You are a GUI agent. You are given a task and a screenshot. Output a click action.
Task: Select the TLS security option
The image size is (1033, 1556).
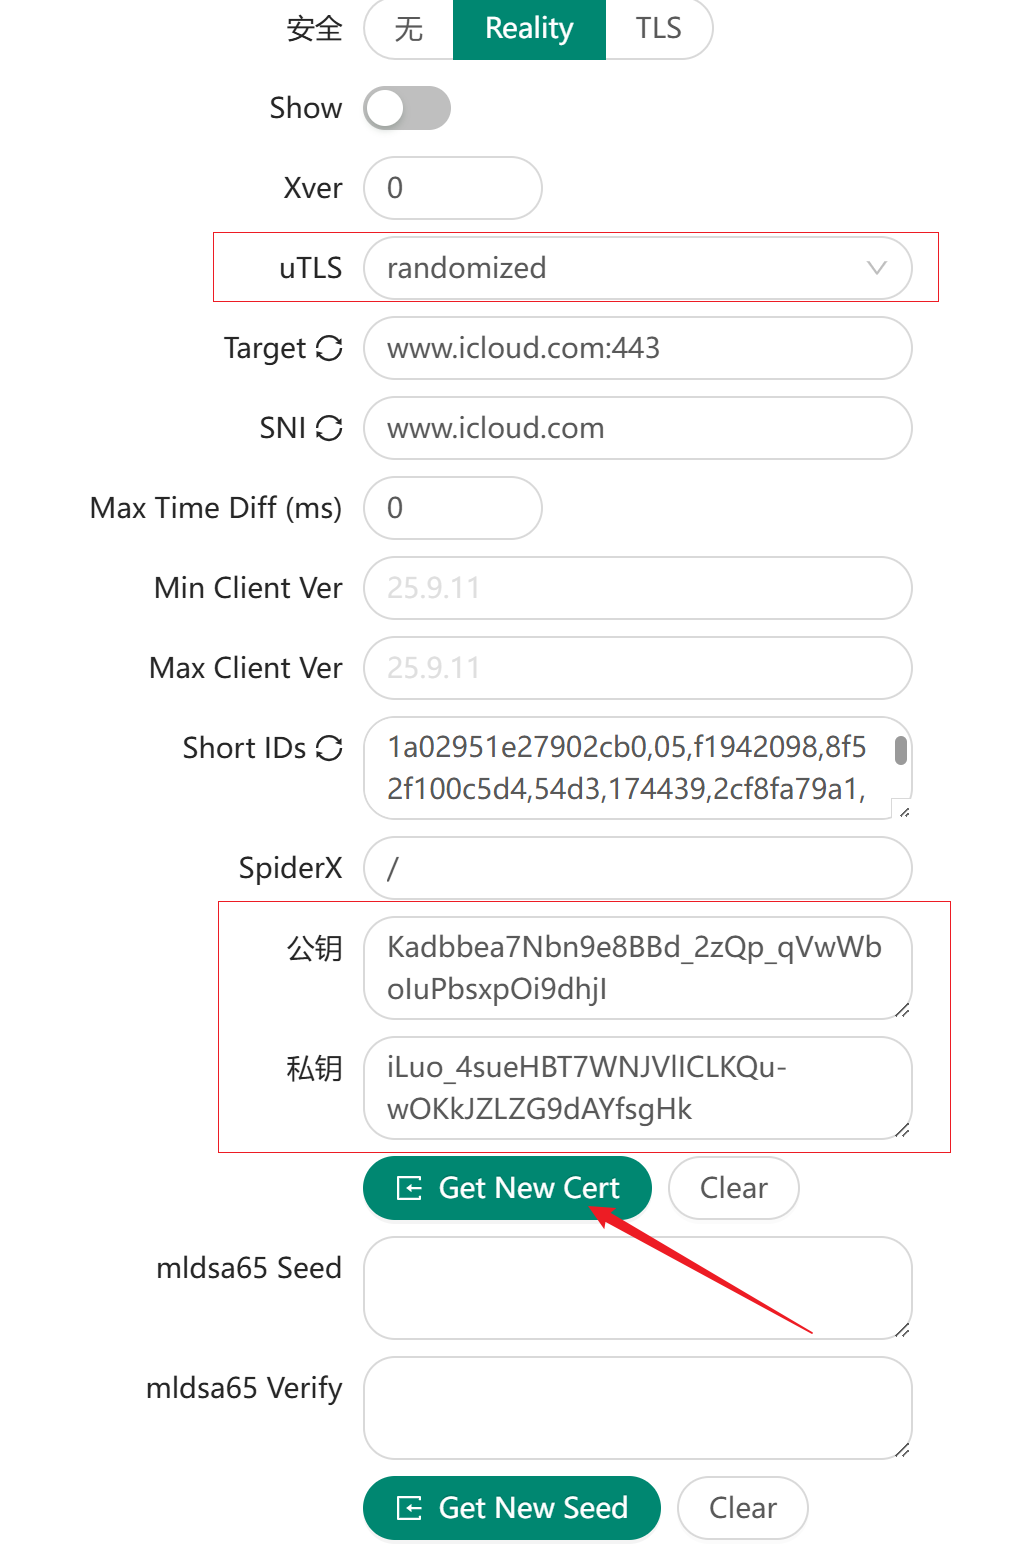[658, 29]
